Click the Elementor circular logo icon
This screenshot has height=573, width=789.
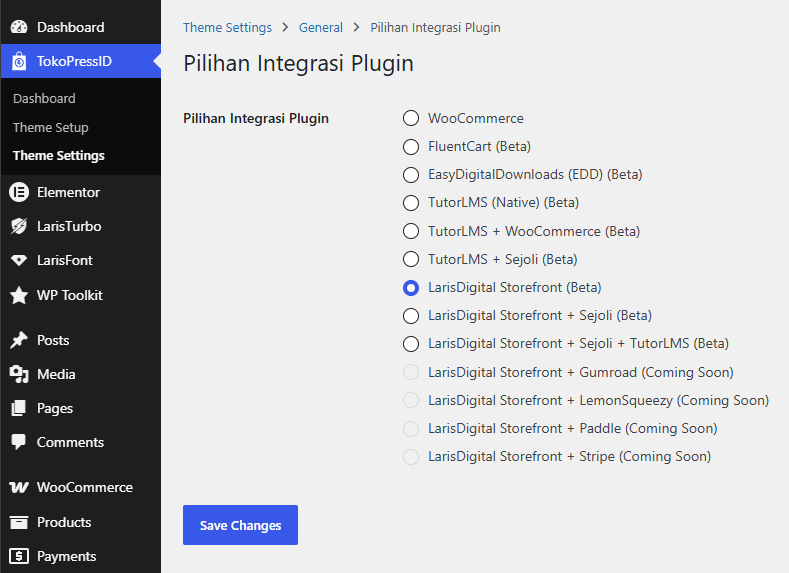click(x=19, y=192)
